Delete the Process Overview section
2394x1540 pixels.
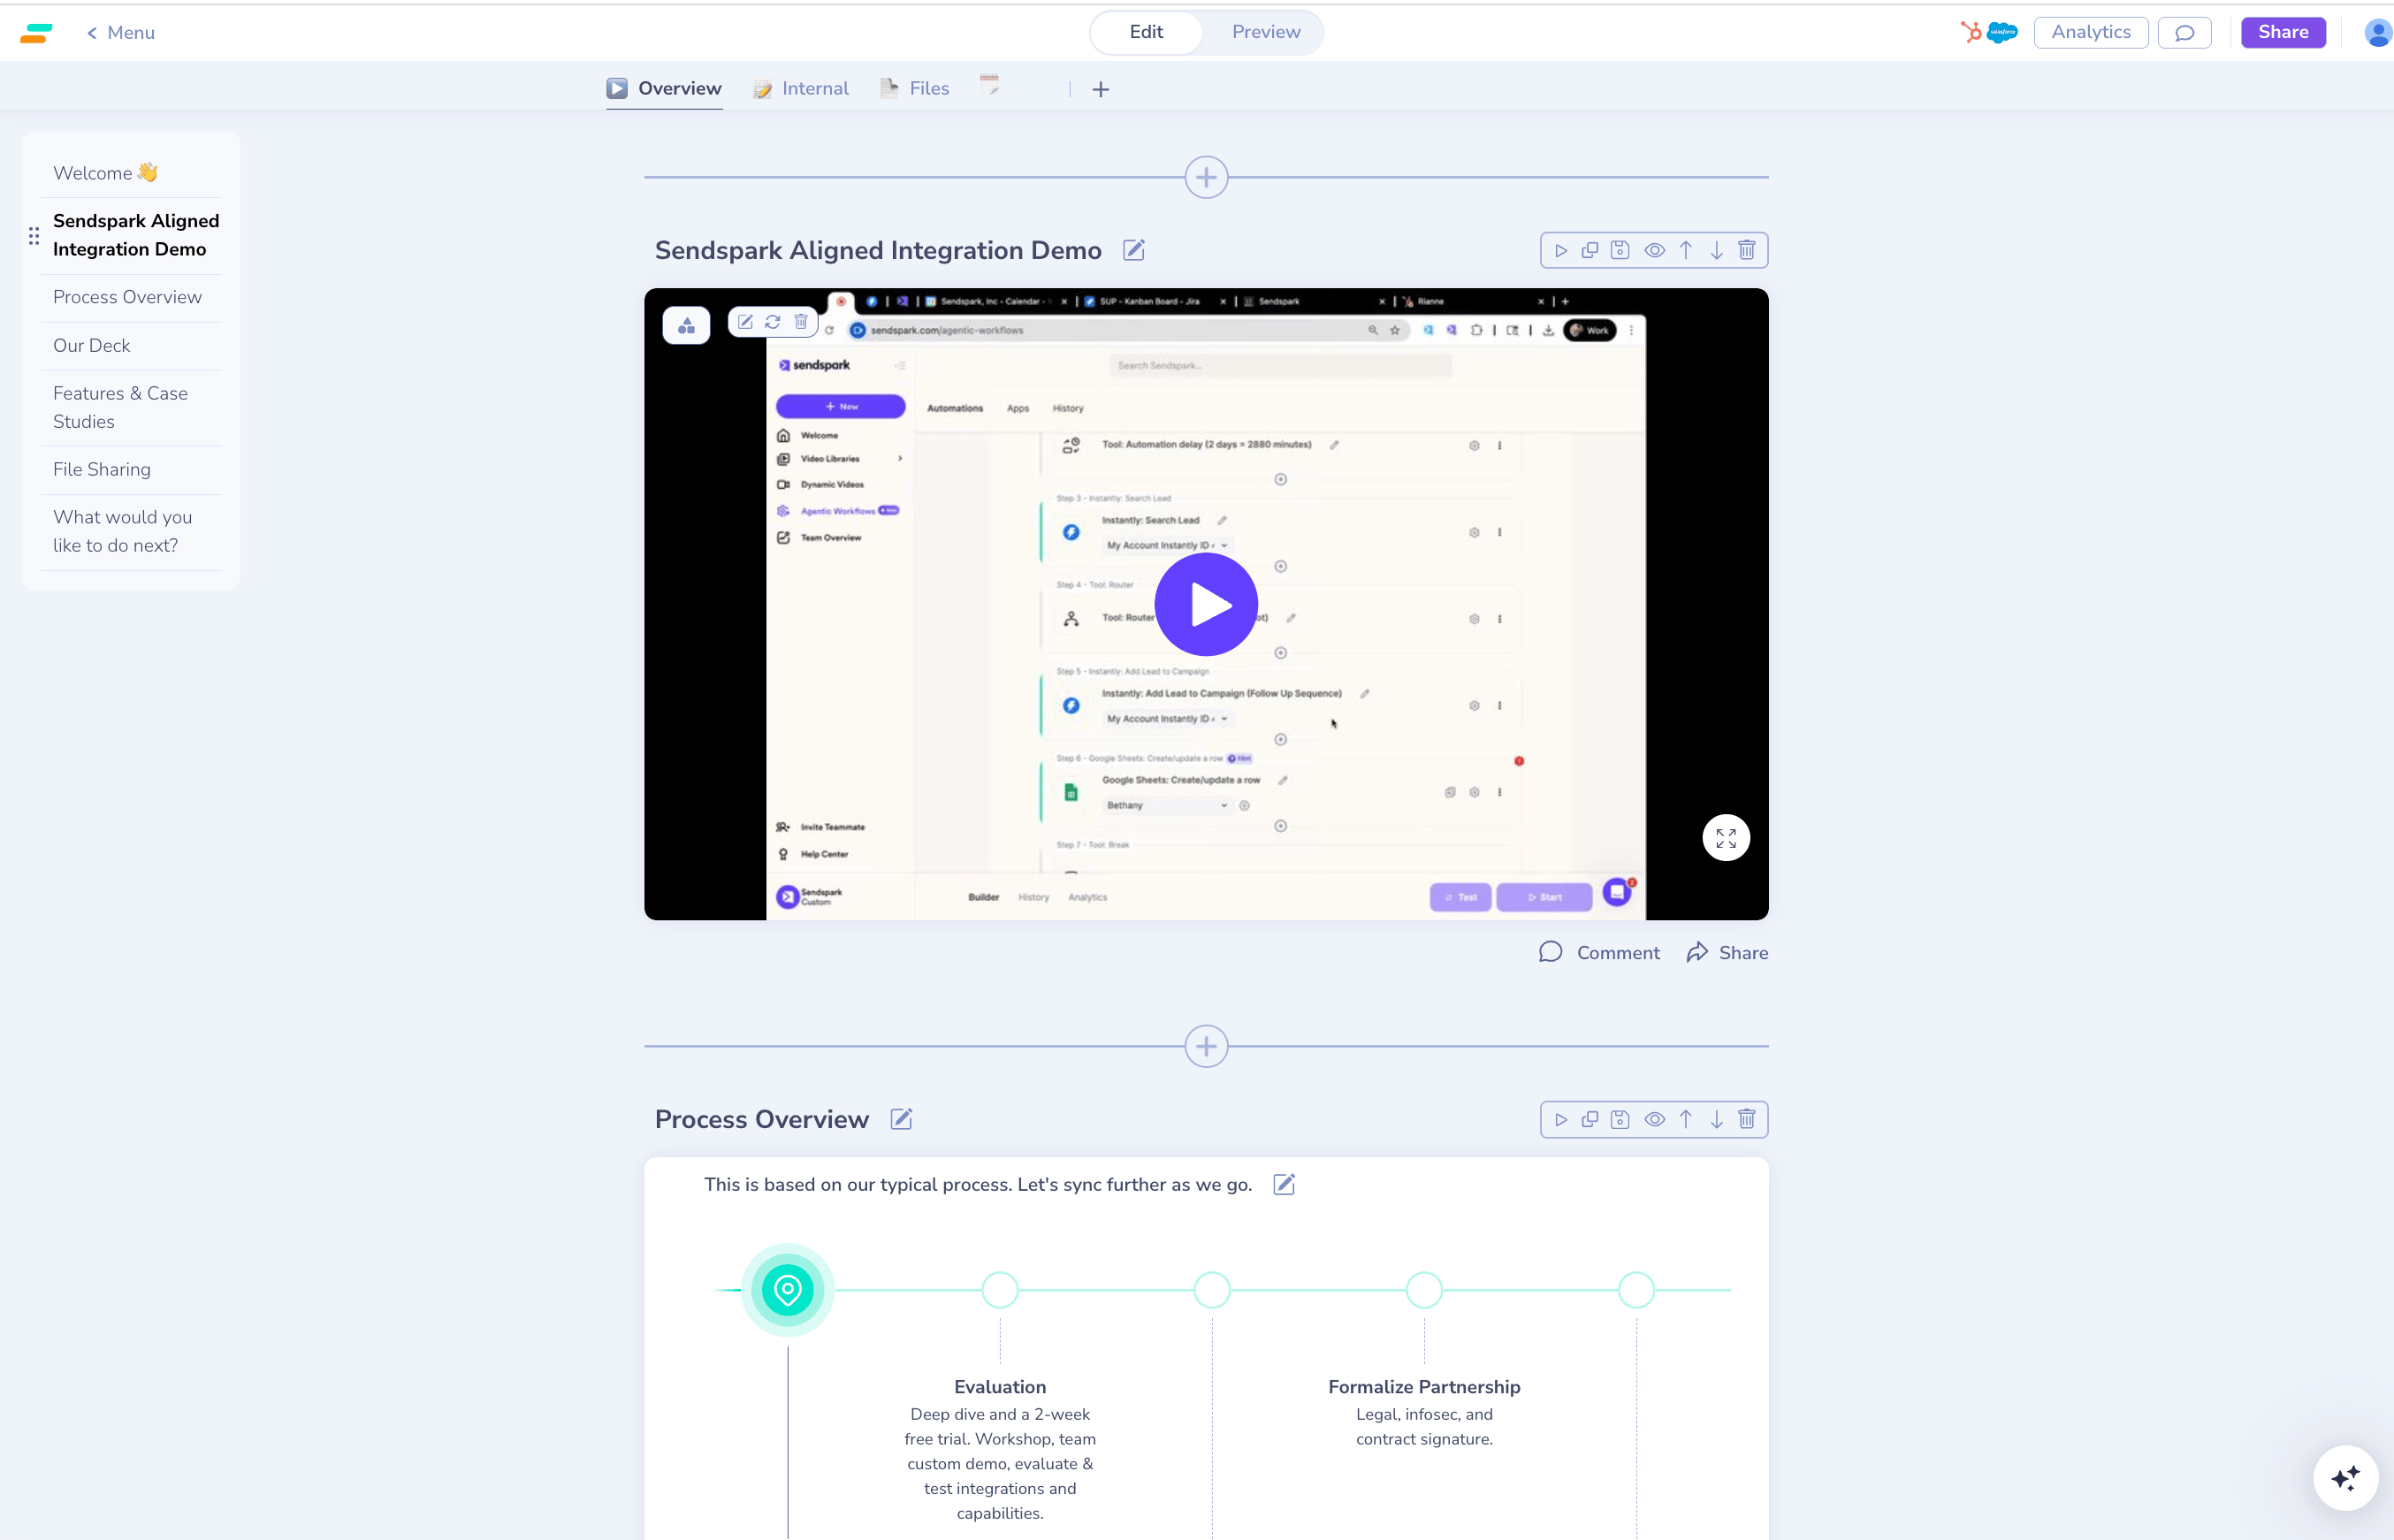1747,1119
